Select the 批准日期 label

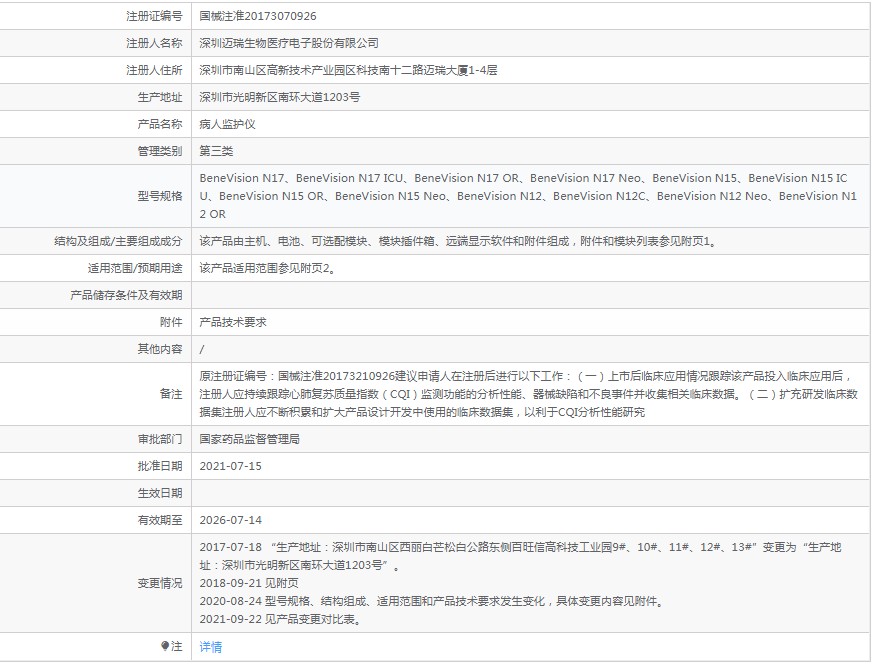click(x=160, y=466)
